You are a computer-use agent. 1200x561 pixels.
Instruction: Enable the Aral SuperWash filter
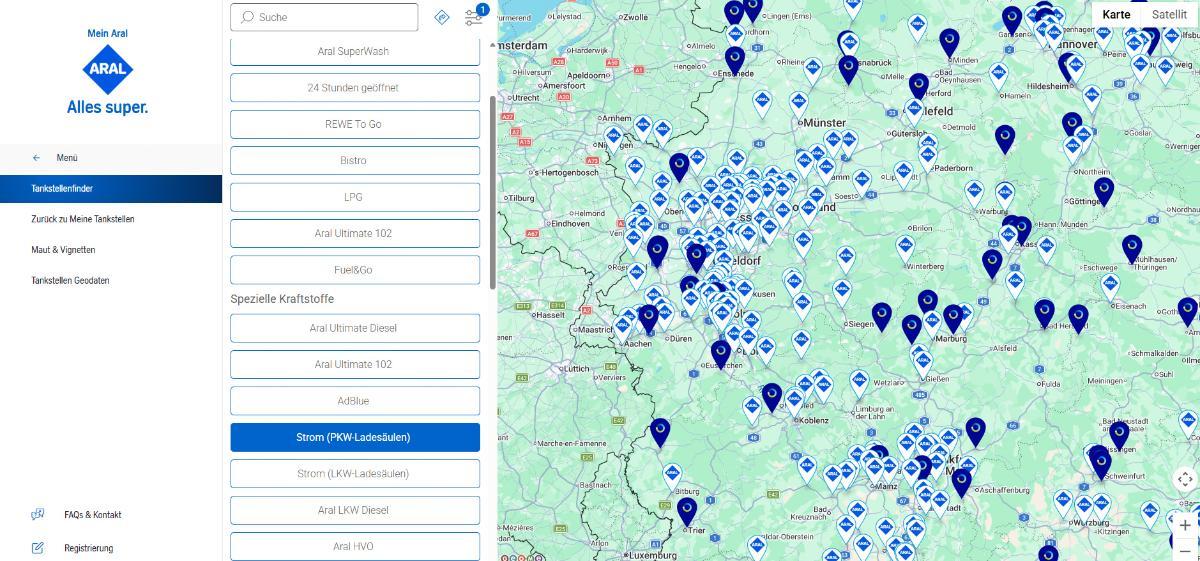click(x=355, y=52)
